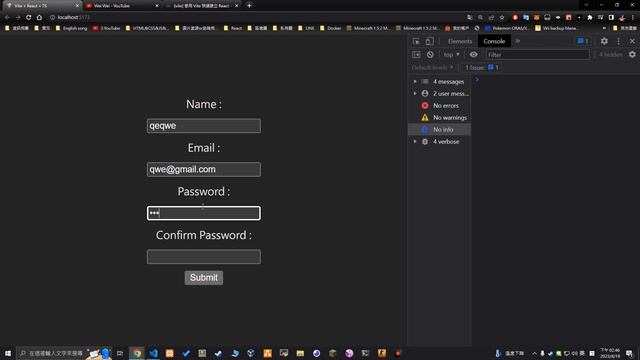Open the Docker bookmark folder
Screen dimensions: 640x360
point(331,28)
